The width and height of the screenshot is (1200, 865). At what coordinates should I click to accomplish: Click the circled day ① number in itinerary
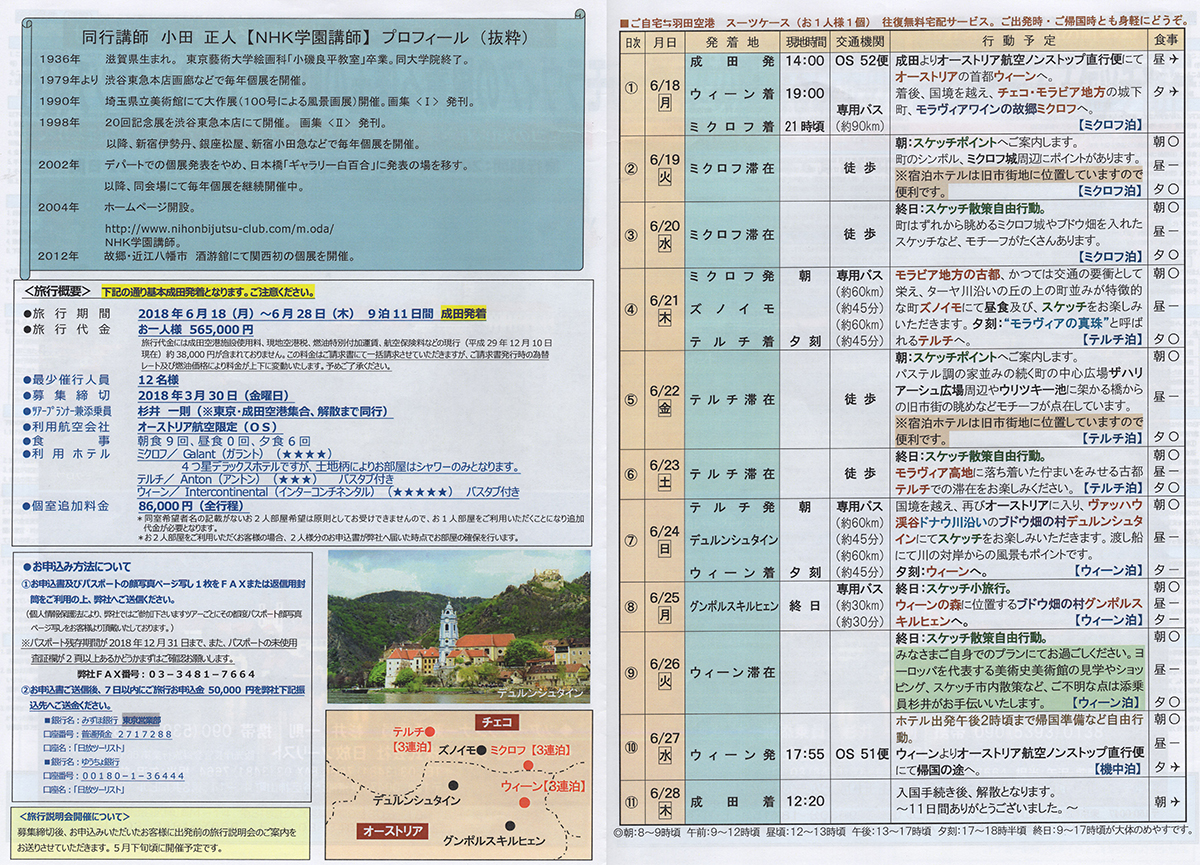[x=631, y=85]
